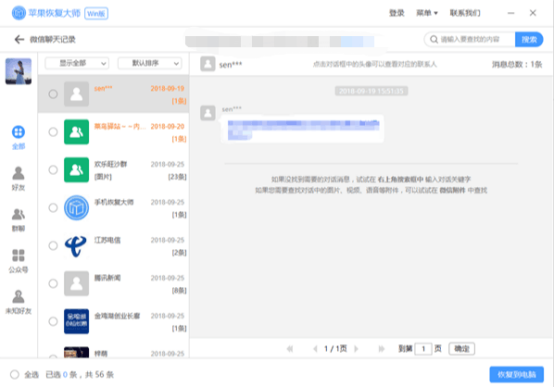
Task: Click the 欢乐旺沙群 conversation name
Action: (111, 164)
